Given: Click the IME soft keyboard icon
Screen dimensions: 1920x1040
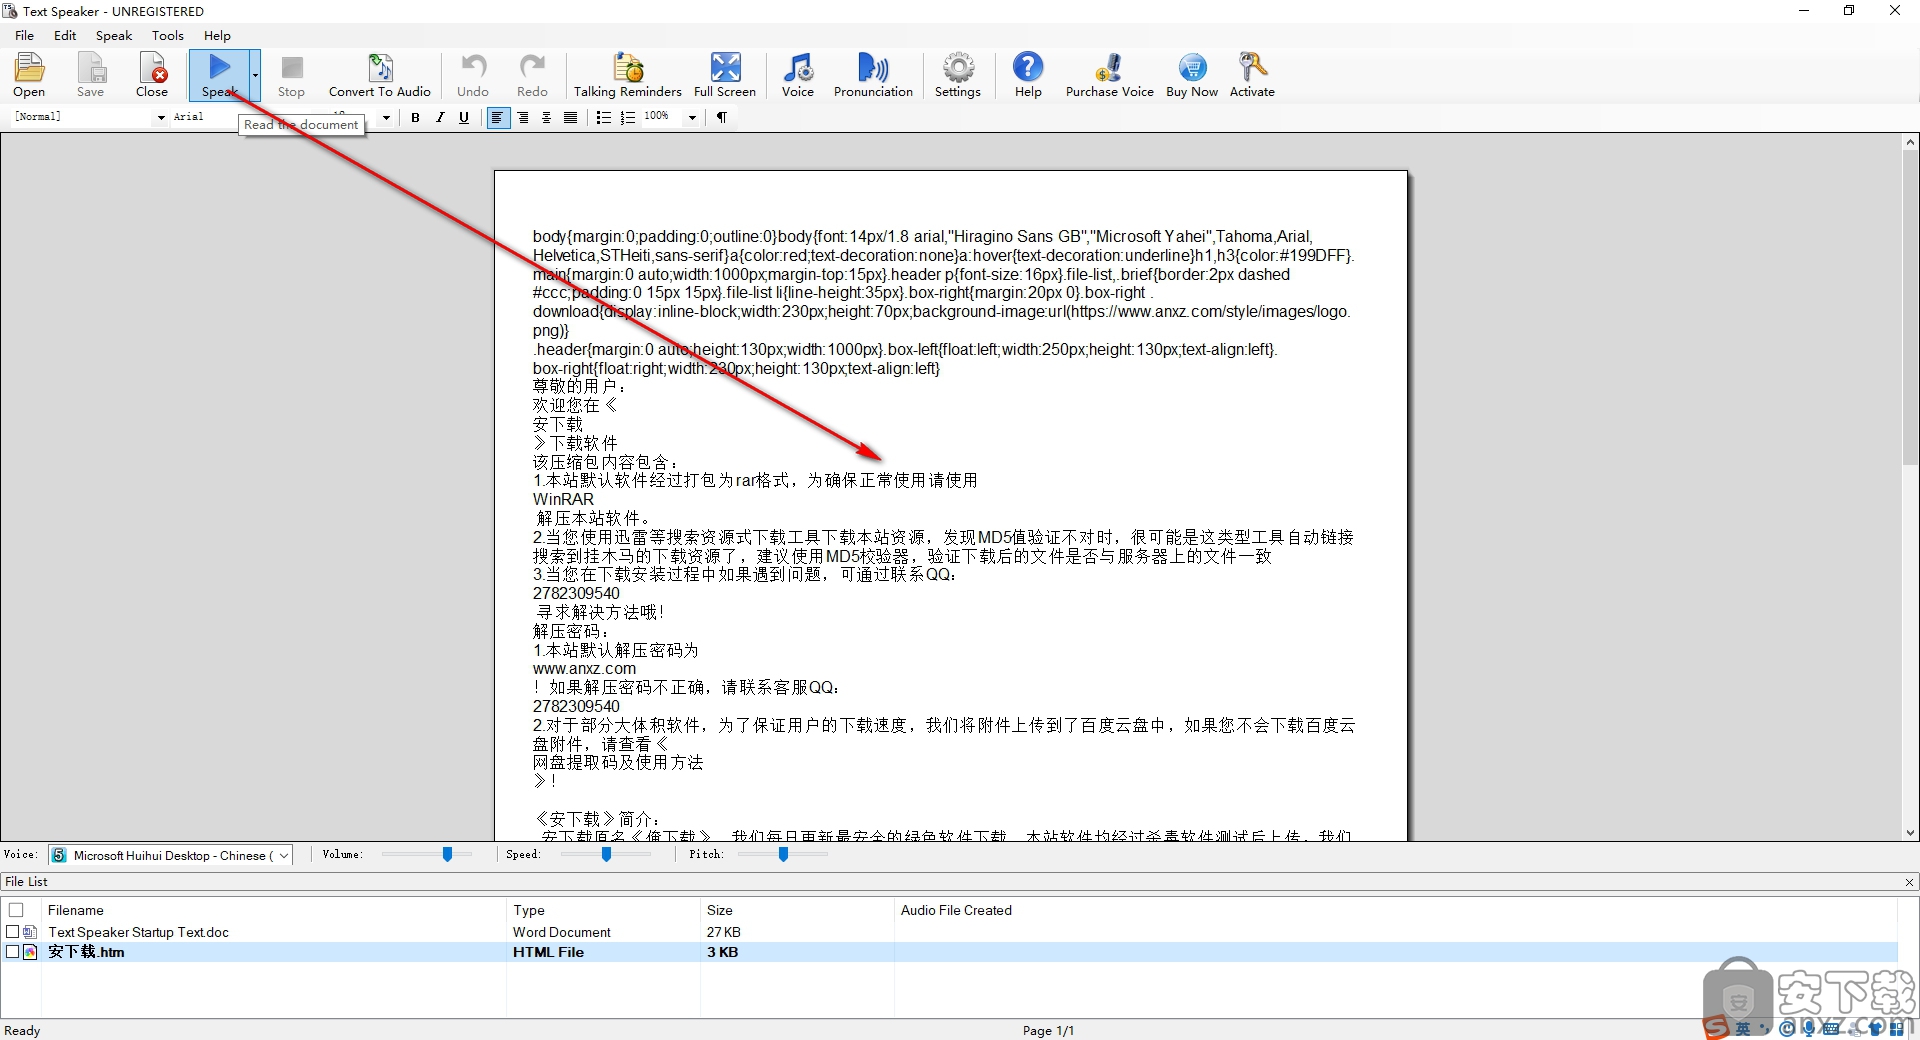Looking at the screenshot, I should 1831,1028.
